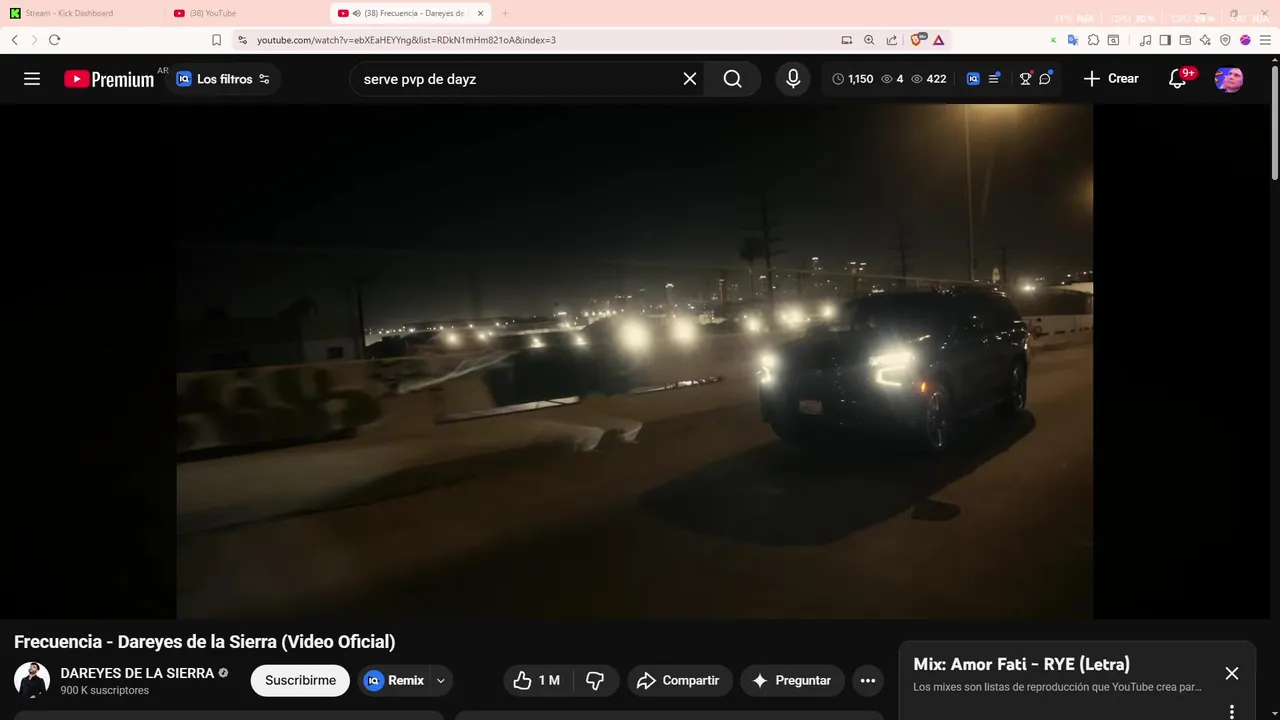Close the Frecuencia browser tab
1280x720 pixels.
pos(480,13)
